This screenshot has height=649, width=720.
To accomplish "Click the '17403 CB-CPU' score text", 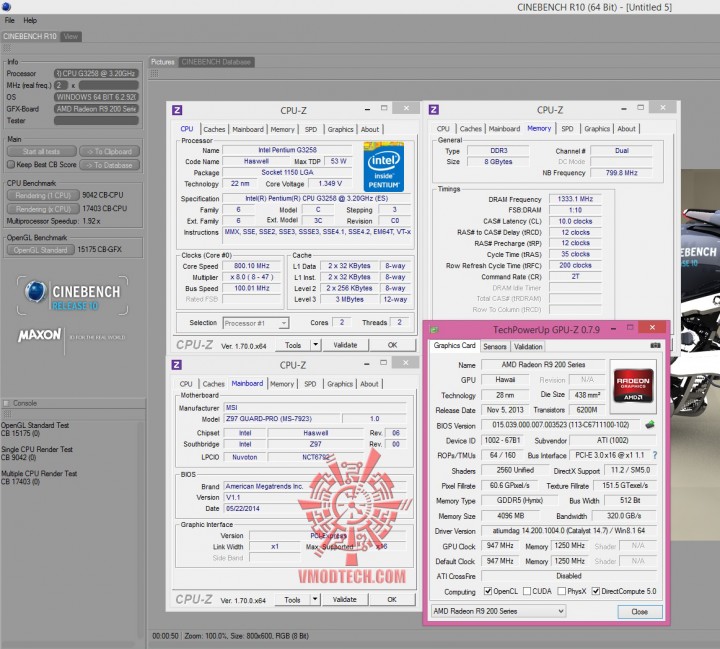I will click(x=105, y=209).
